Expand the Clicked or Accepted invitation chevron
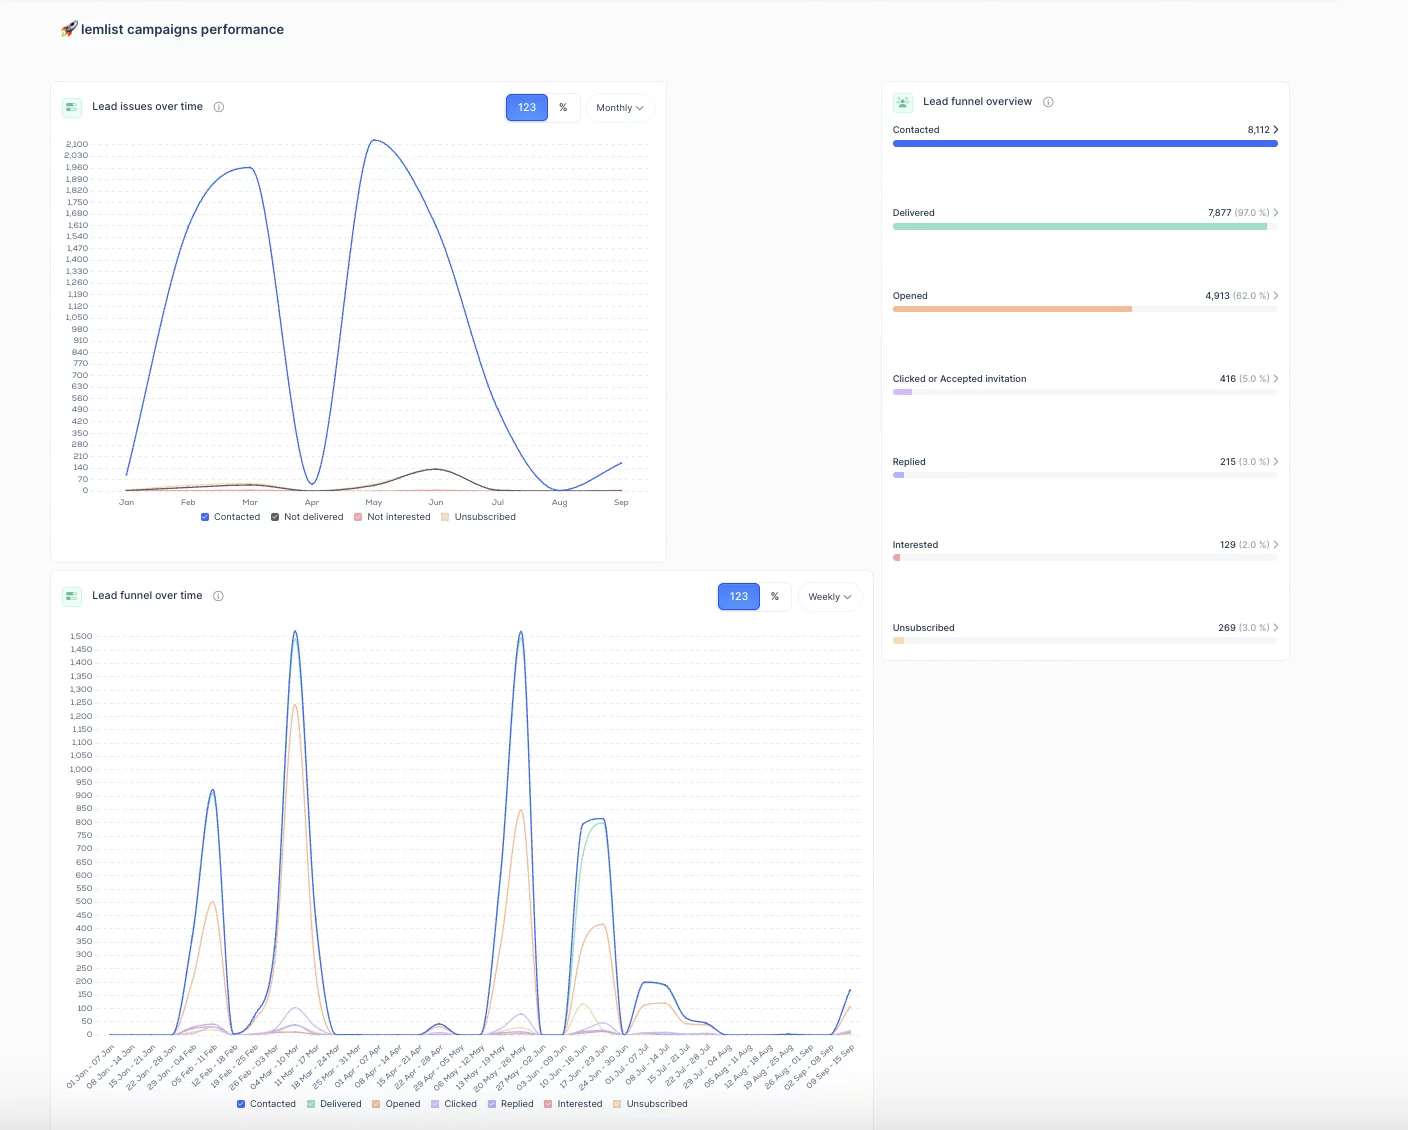The width and height of the screenshot is (1408, 1130). click(x=1276, y=379)
